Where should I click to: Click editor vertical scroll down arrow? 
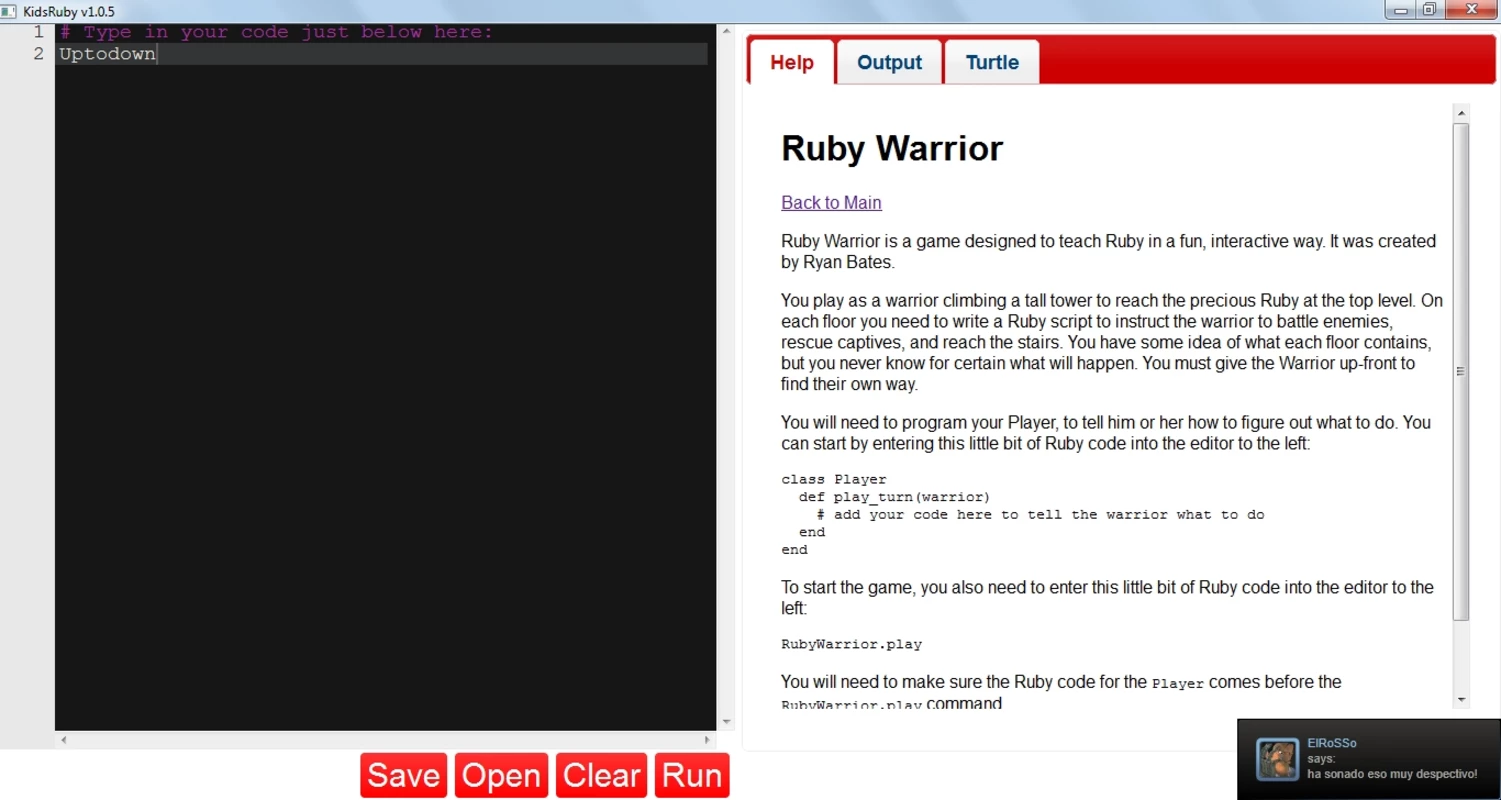pos(727,722)
